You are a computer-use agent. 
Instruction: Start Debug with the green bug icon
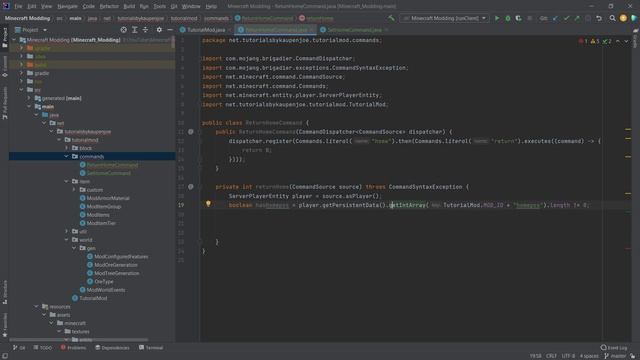point(508,18)
